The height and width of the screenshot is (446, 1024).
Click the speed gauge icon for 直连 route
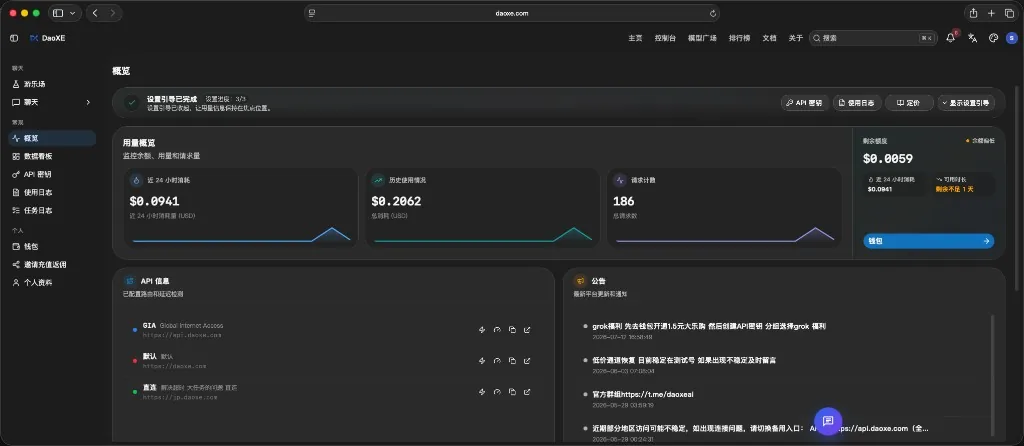(x=497, y=392)
